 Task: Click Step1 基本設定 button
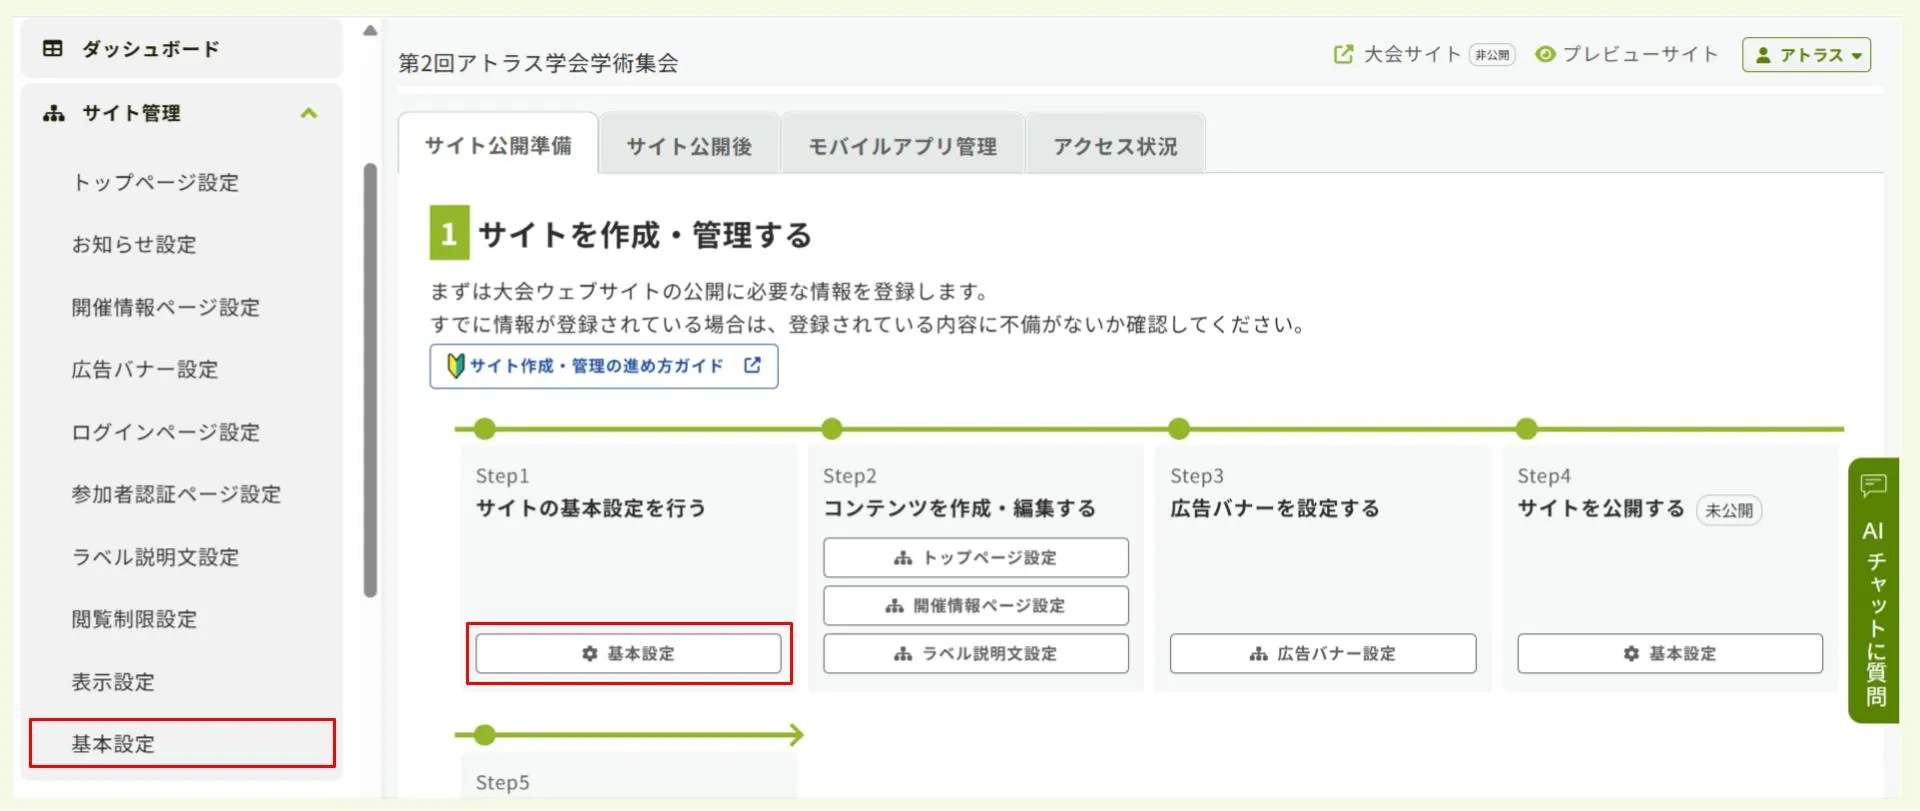coord(628,653)
